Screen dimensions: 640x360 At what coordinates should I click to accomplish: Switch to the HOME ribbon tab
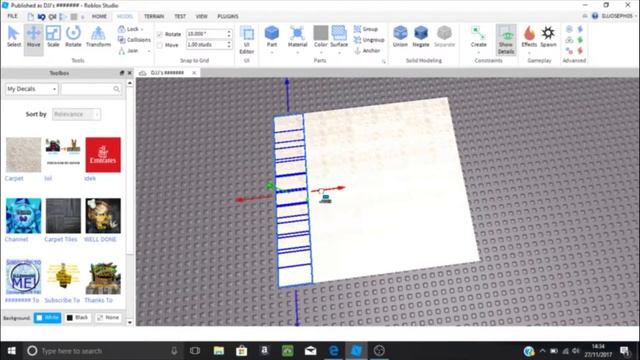pyautogui.click(x=99, y=16)
